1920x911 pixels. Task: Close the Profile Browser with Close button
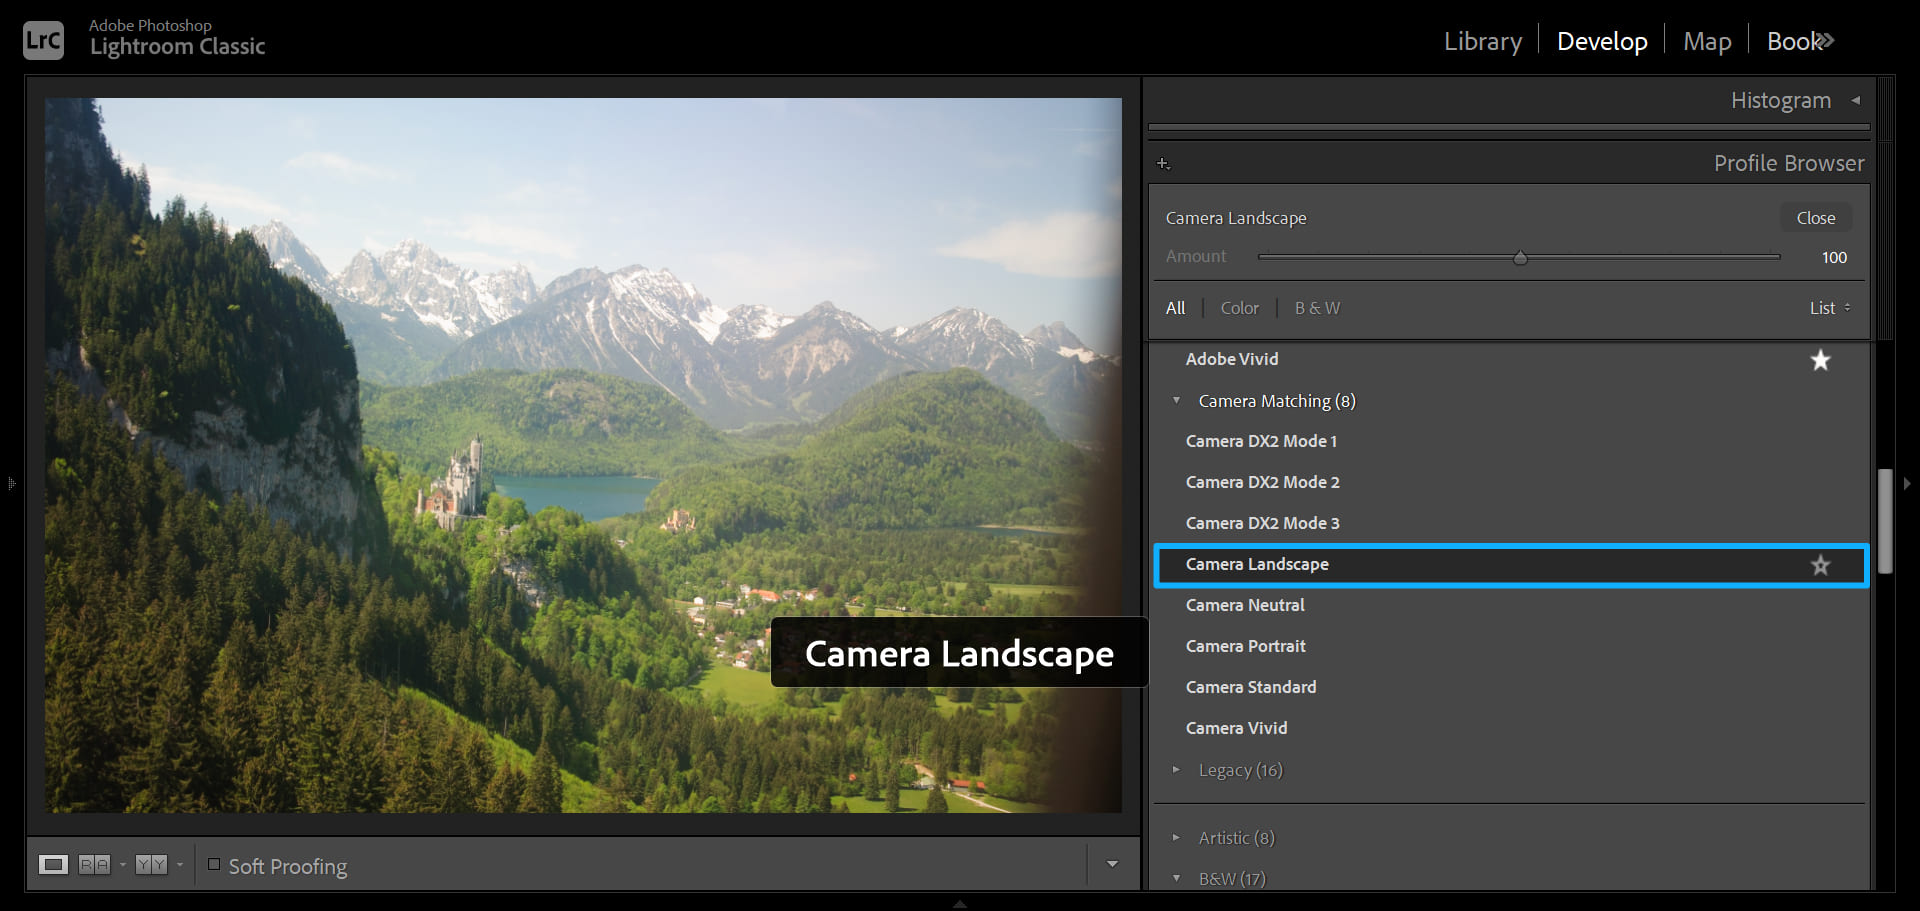click(x=1815, y=218)
